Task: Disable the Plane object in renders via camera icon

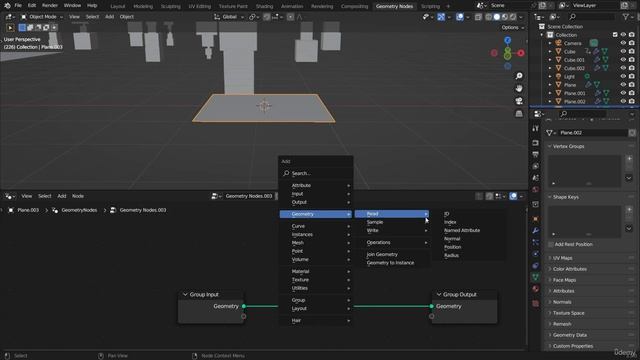Action: pos(631,84)
